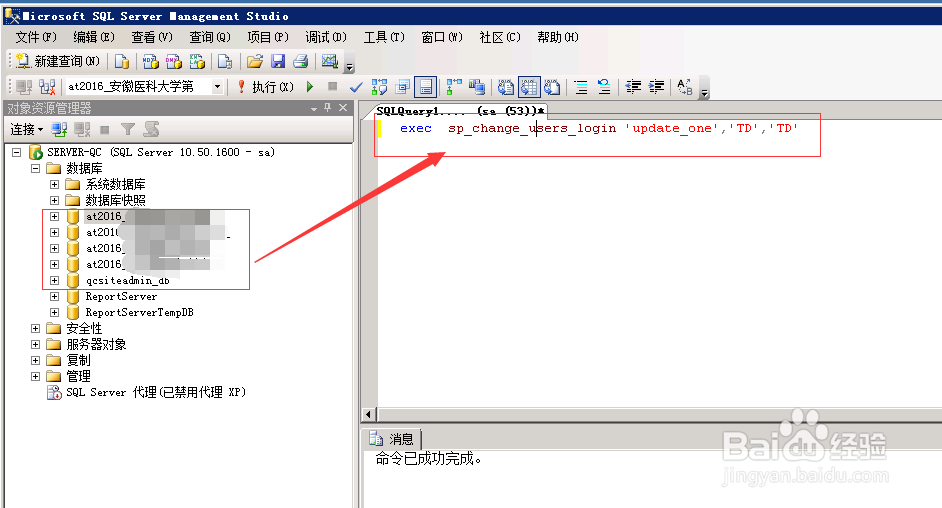
Task: Select SQL Server 代理 (已禁用代理 XP) node
Action: (156, 393)
